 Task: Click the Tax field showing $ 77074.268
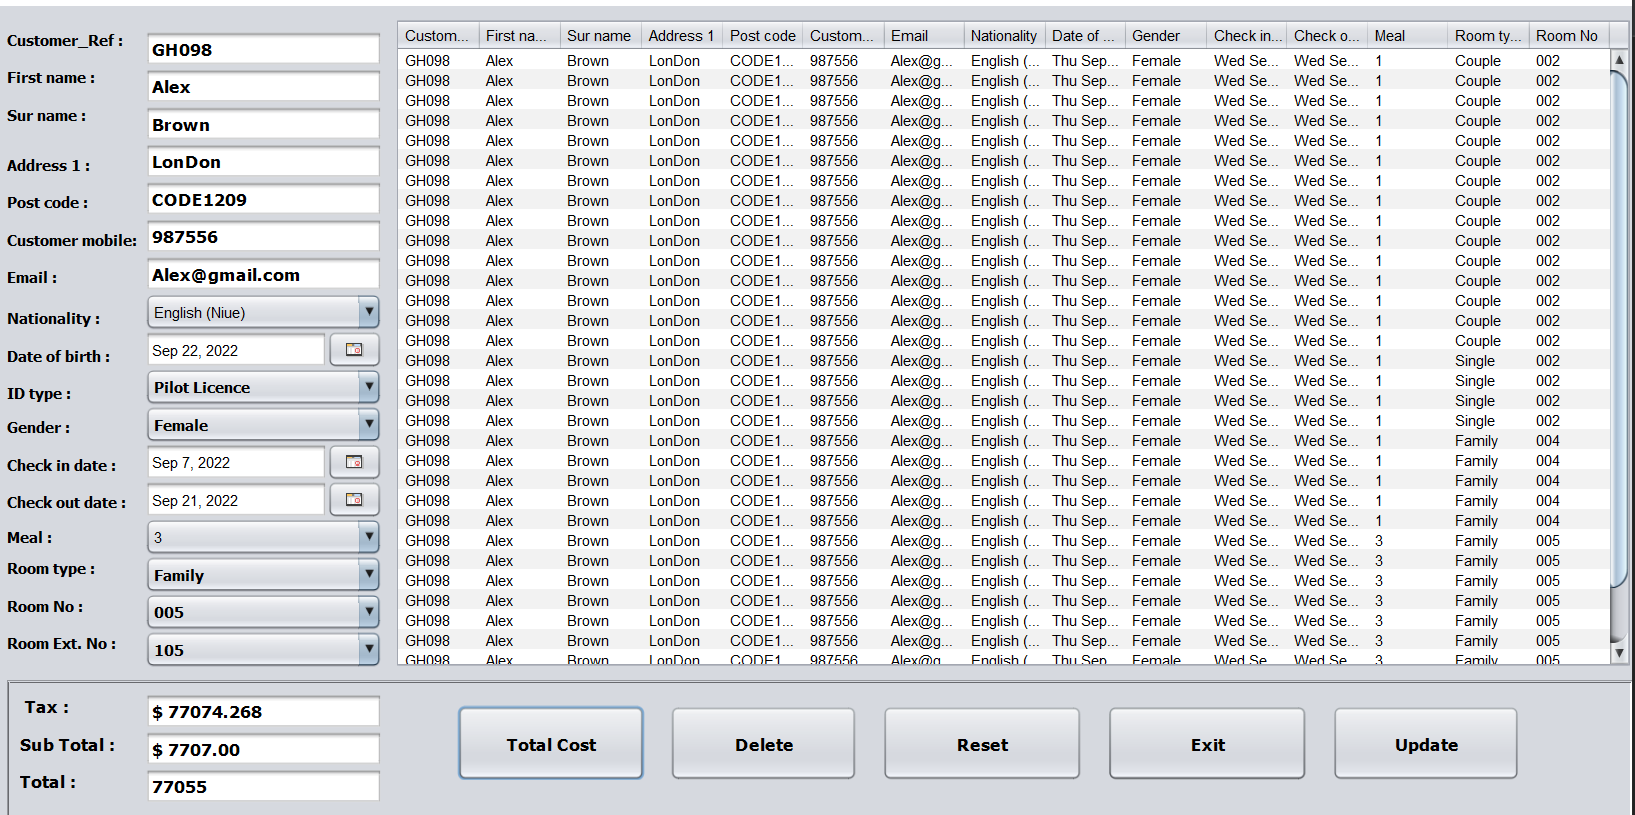(263, 711)
